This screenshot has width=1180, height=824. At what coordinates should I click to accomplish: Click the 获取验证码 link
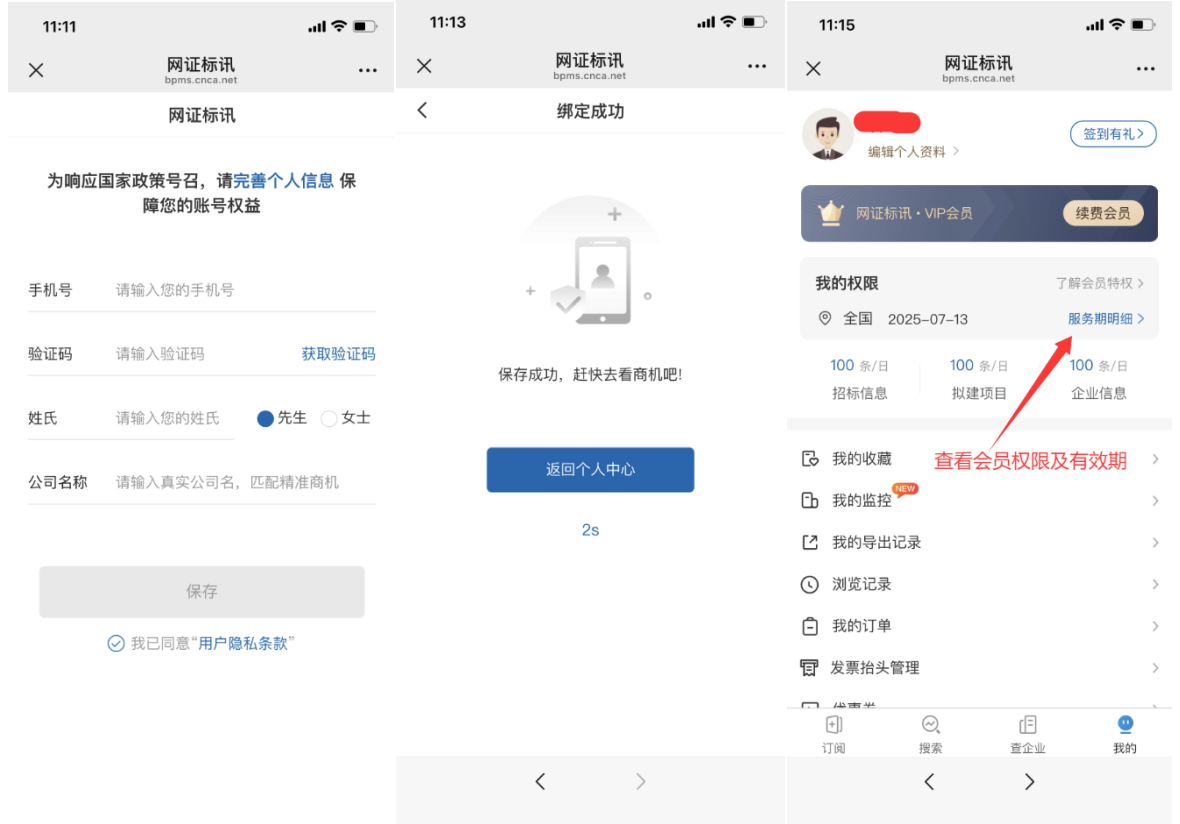[338, 354]
